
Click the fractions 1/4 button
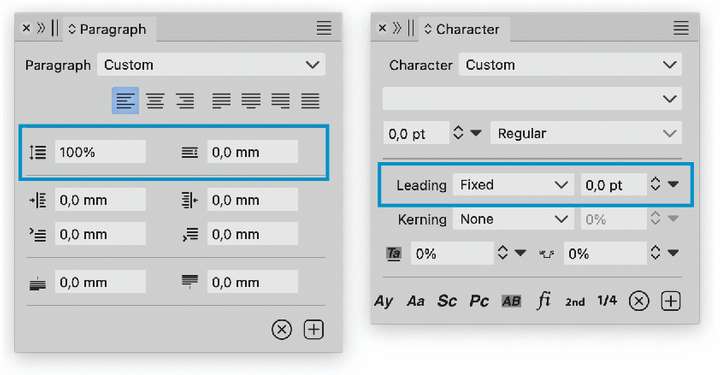coord(607,301)
